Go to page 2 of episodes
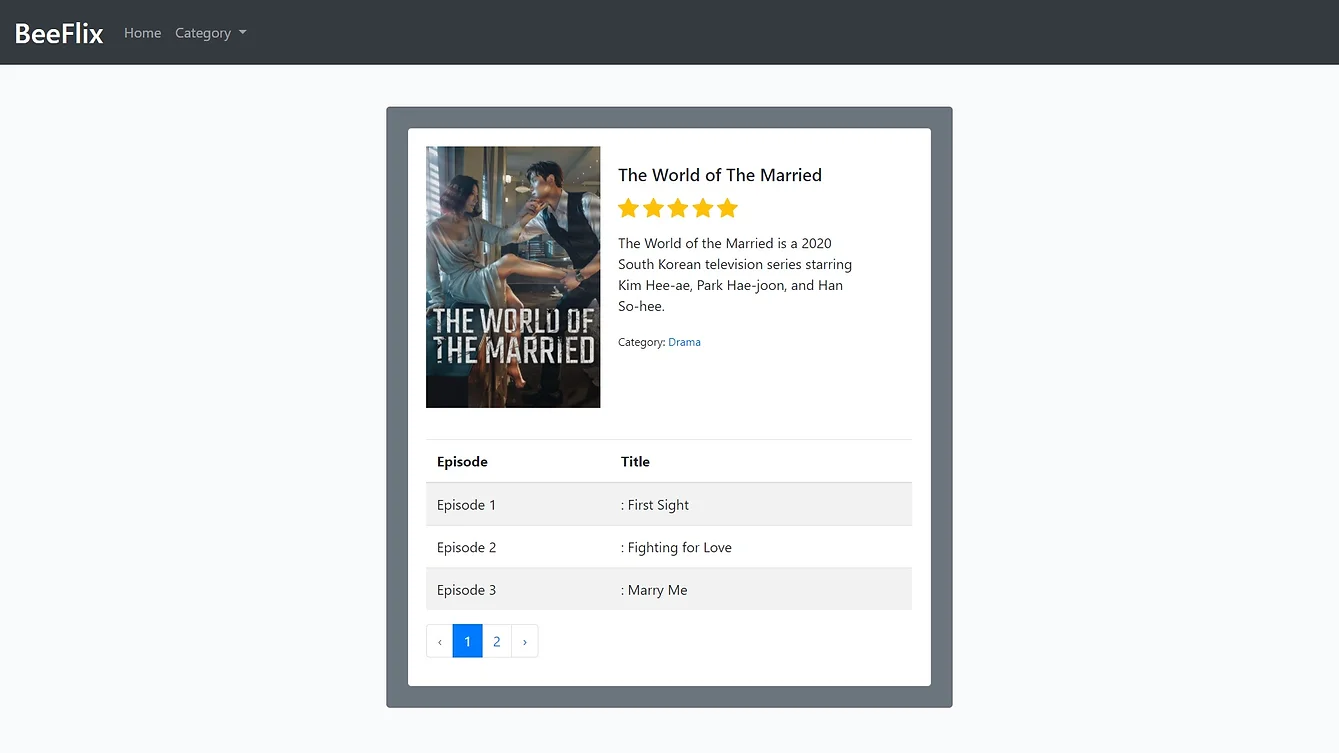 tap(497, 641)
